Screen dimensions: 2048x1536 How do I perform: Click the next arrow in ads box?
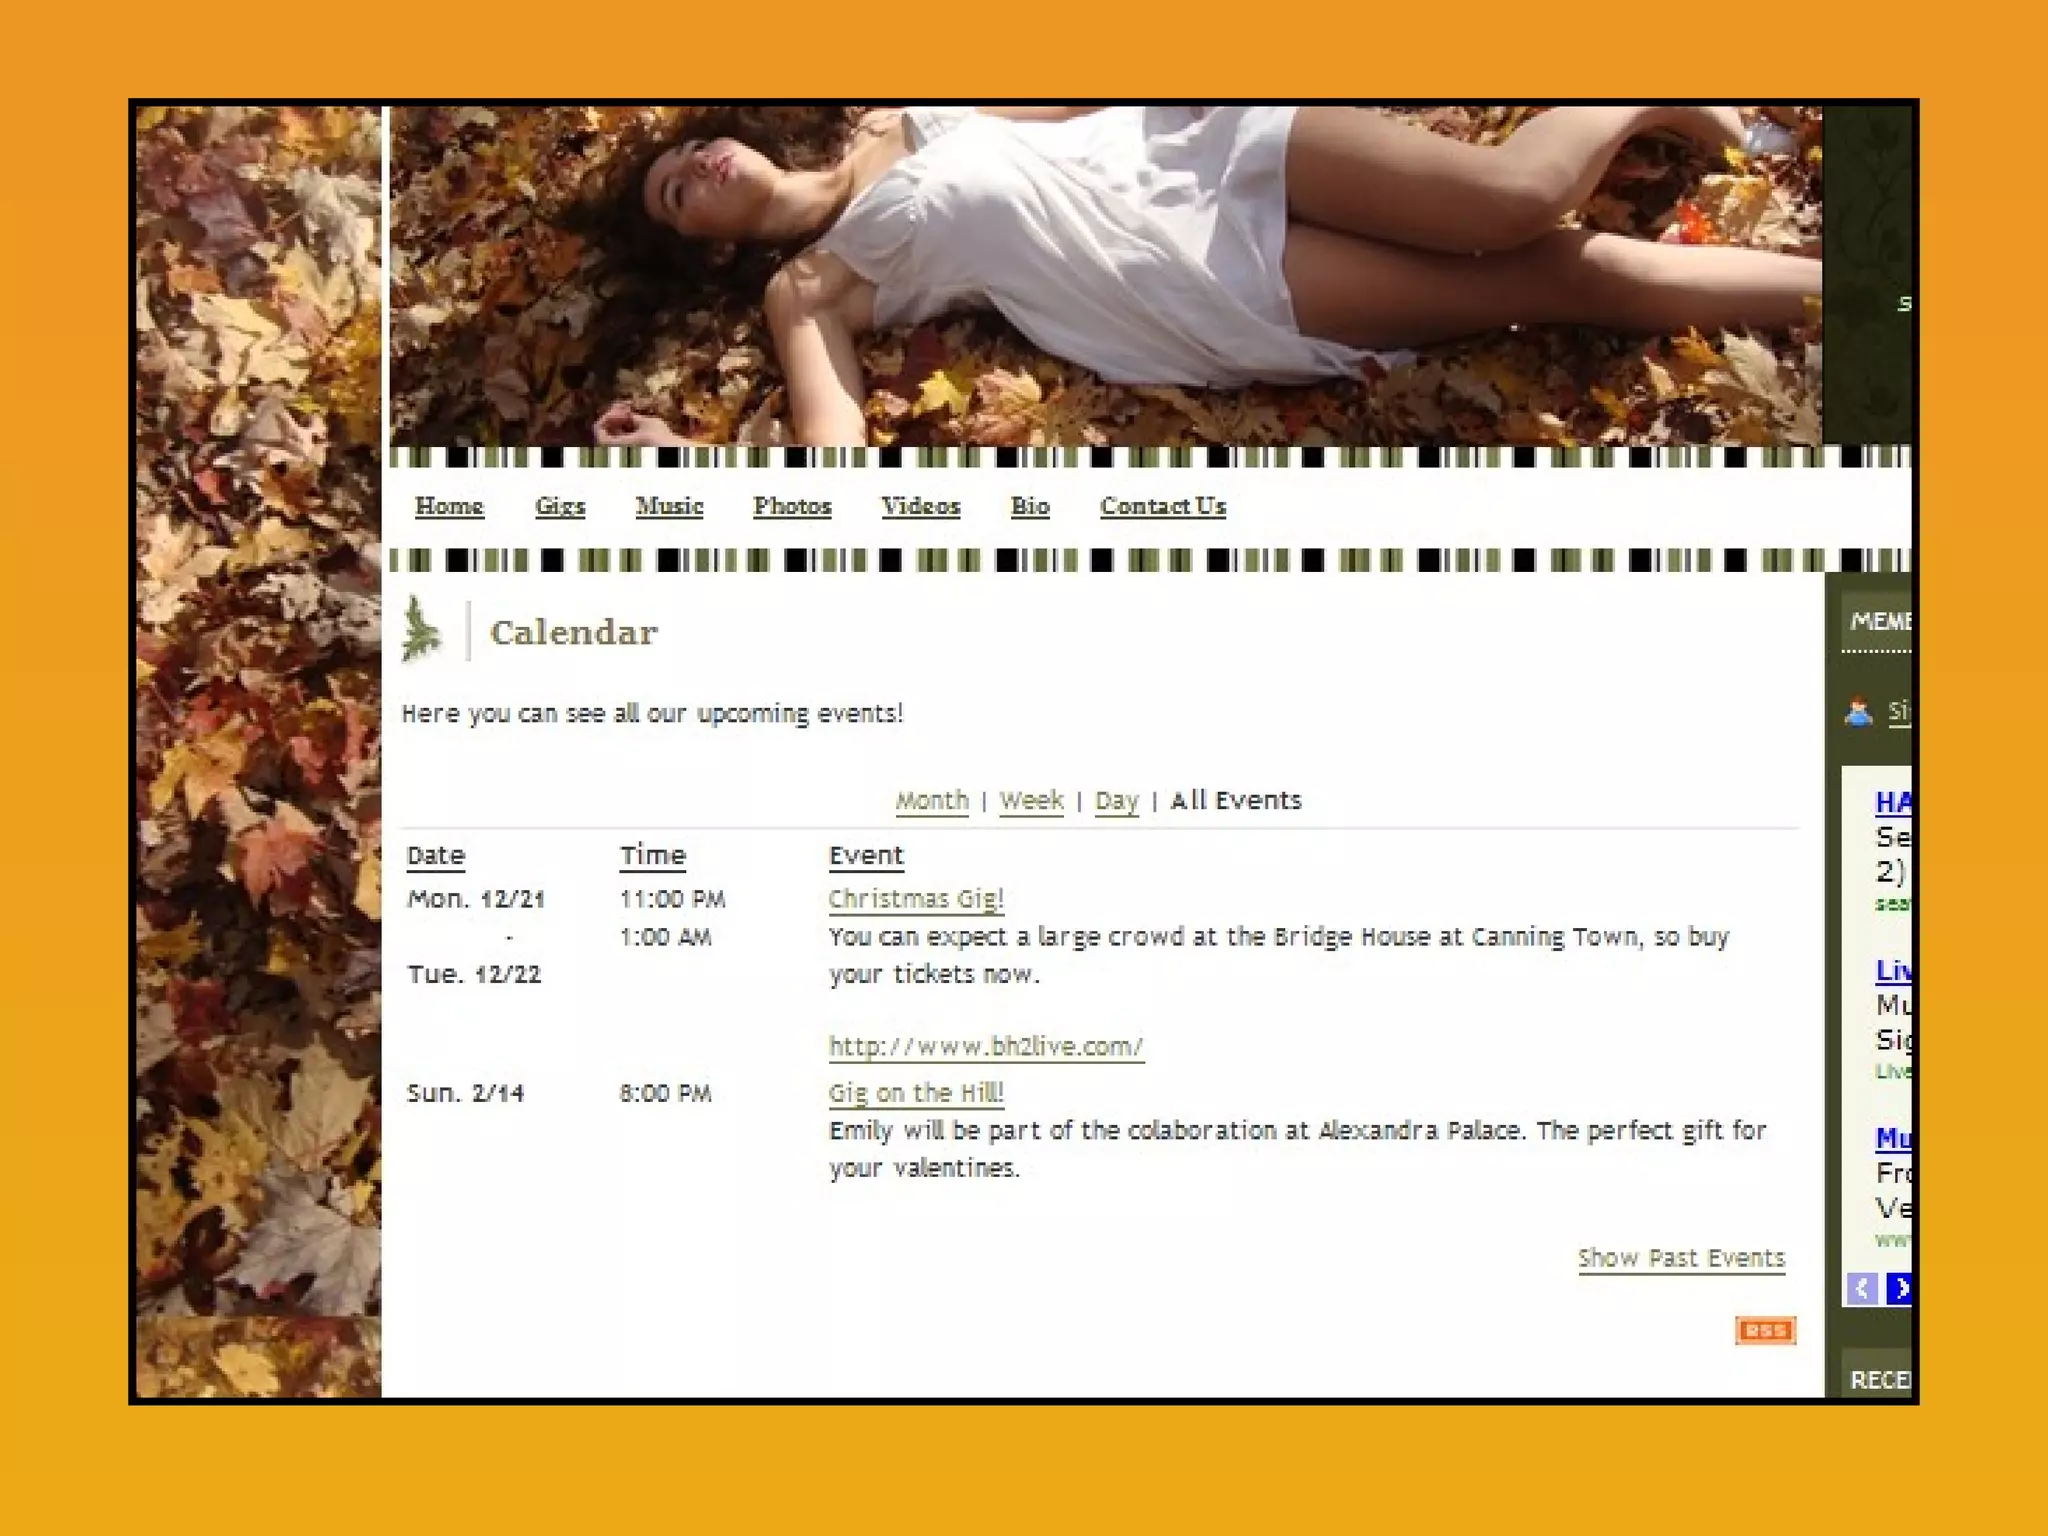(x=1899, y=1288)
